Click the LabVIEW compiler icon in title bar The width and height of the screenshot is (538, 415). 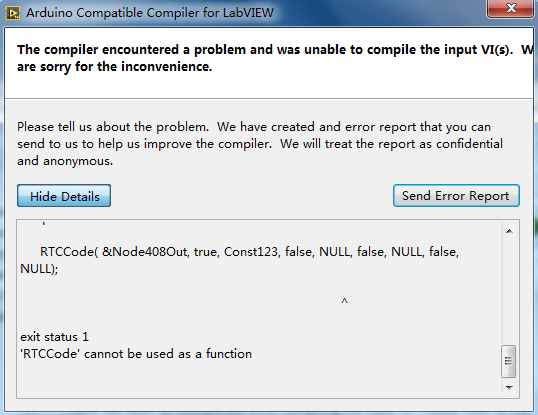13,13
